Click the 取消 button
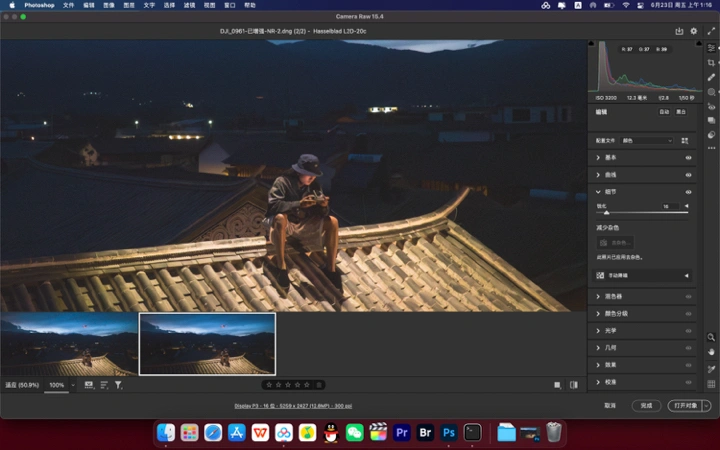Screen dimensions: 720x450 610,406
